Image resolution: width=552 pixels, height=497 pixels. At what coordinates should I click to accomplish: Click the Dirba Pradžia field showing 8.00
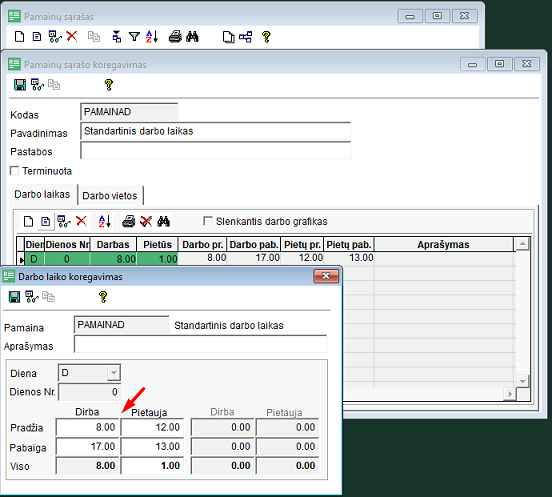(x=87, y=427)
